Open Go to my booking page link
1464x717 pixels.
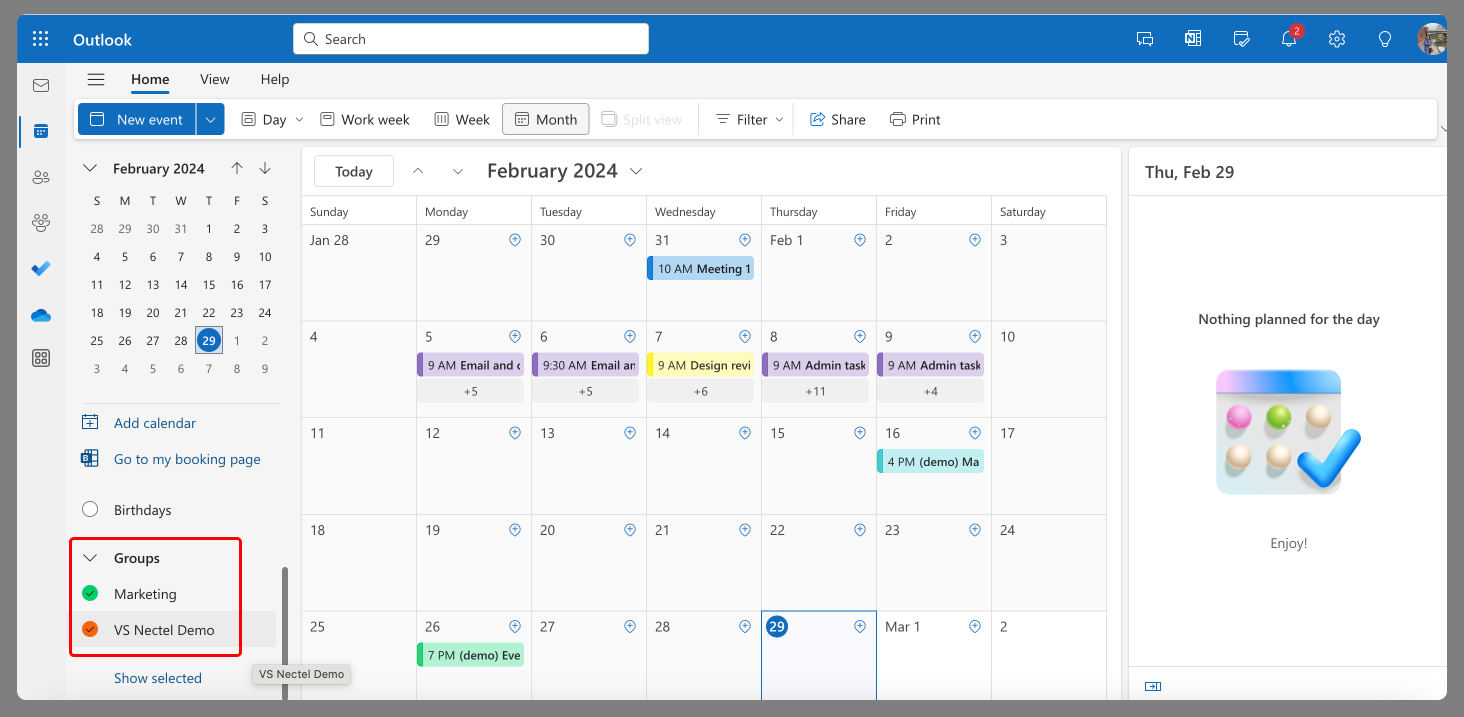[188, 458]
